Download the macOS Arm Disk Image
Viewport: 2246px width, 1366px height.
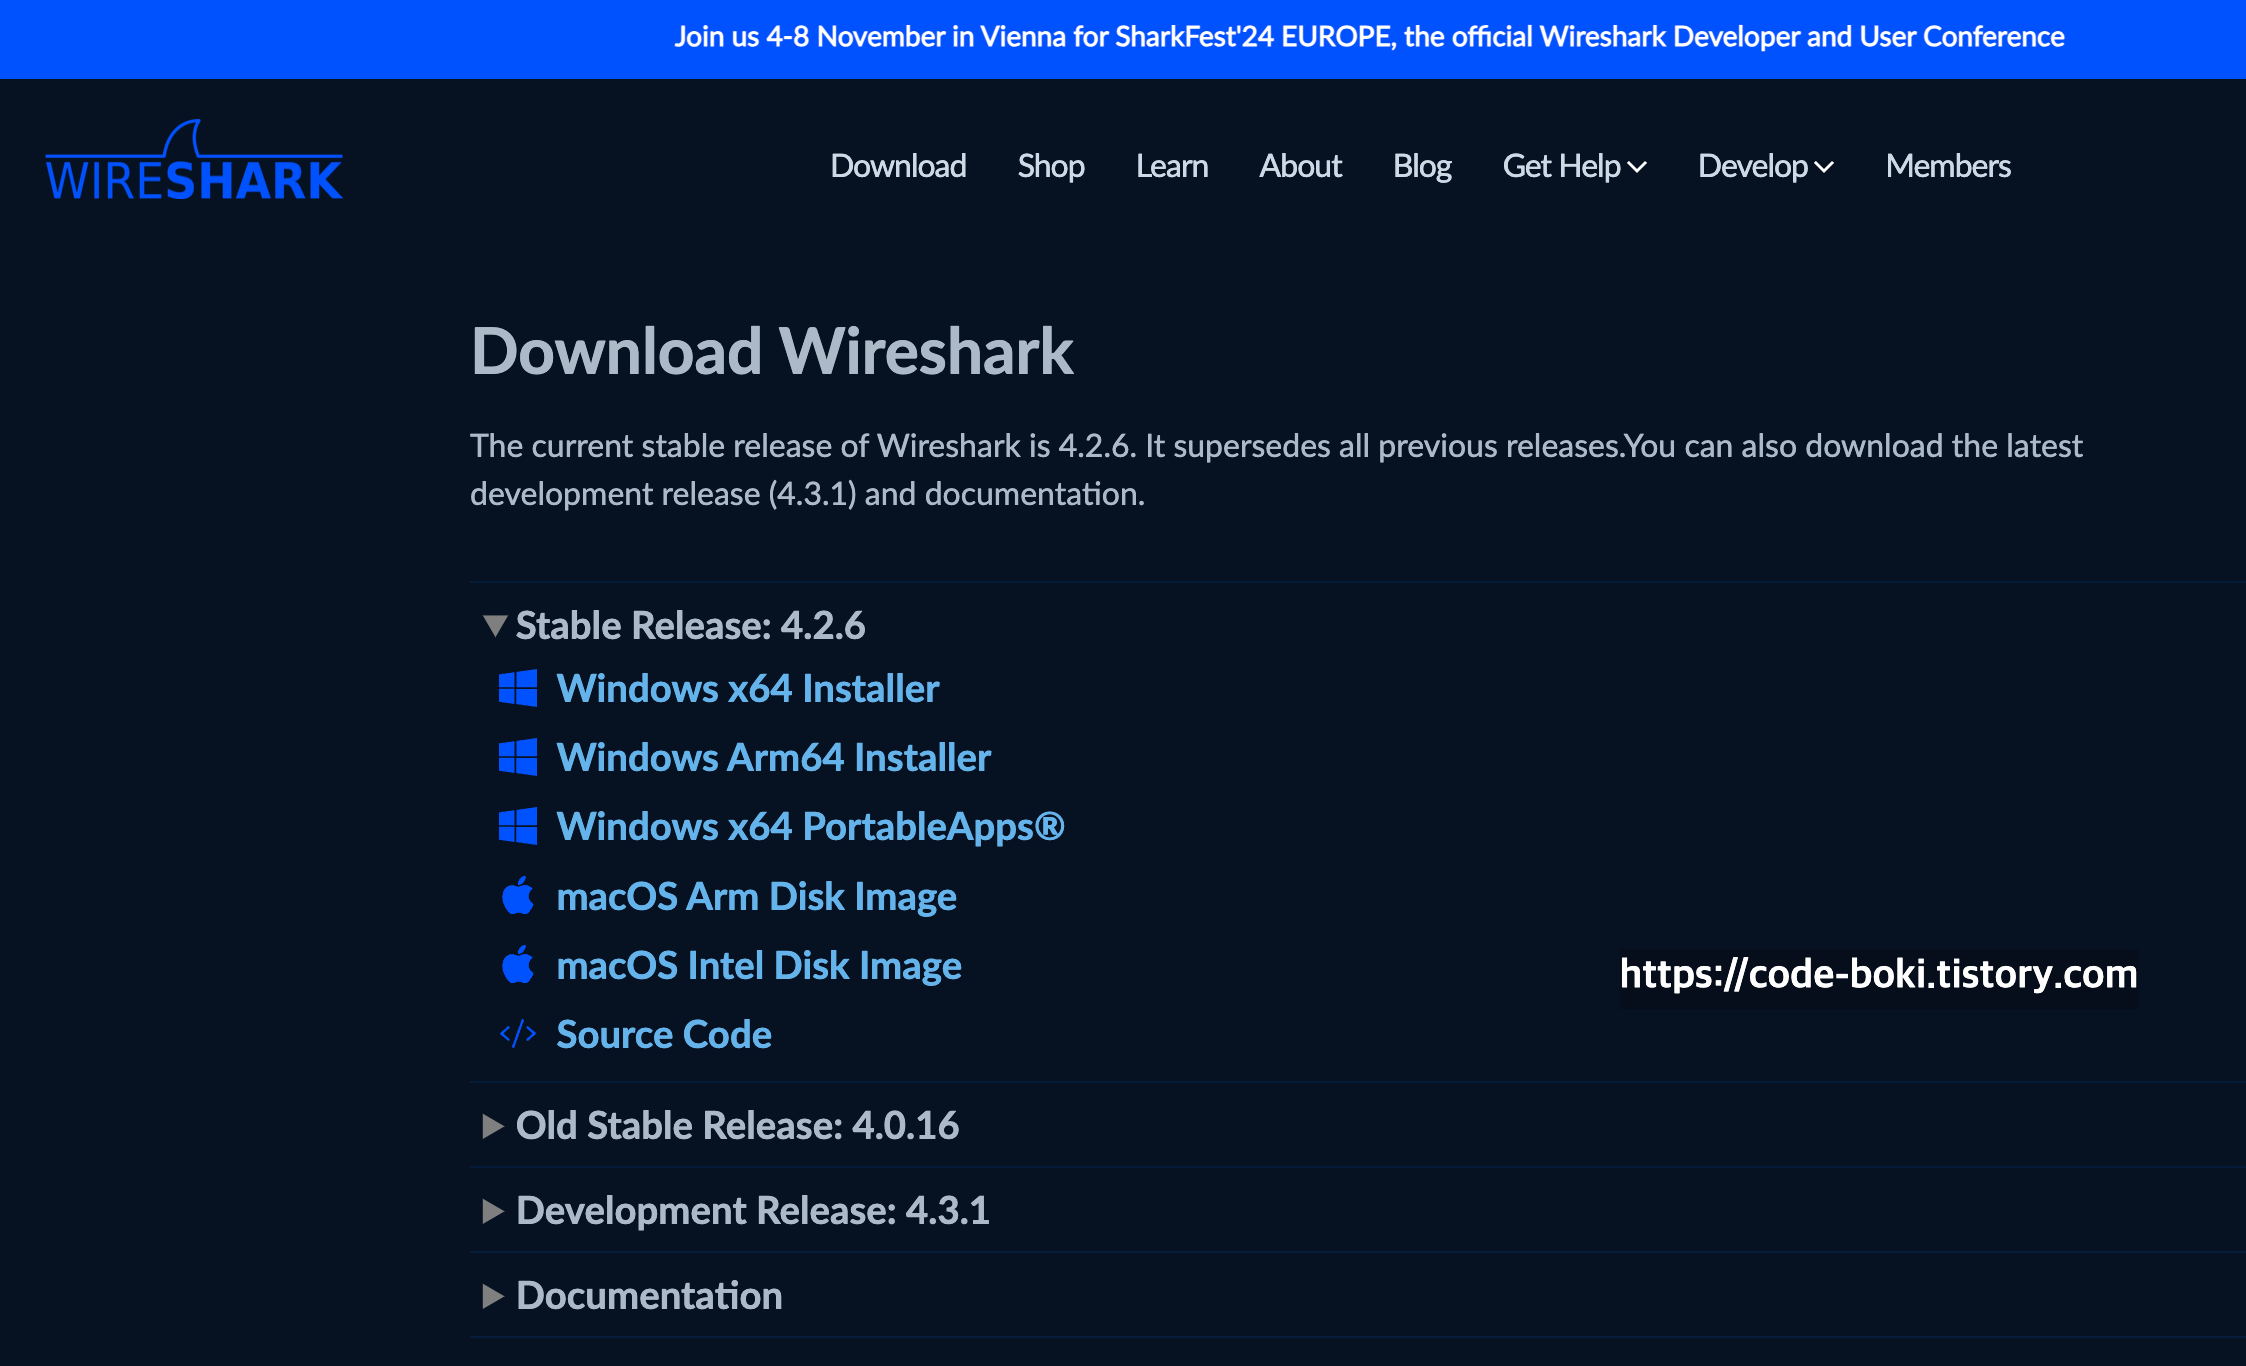756,897
